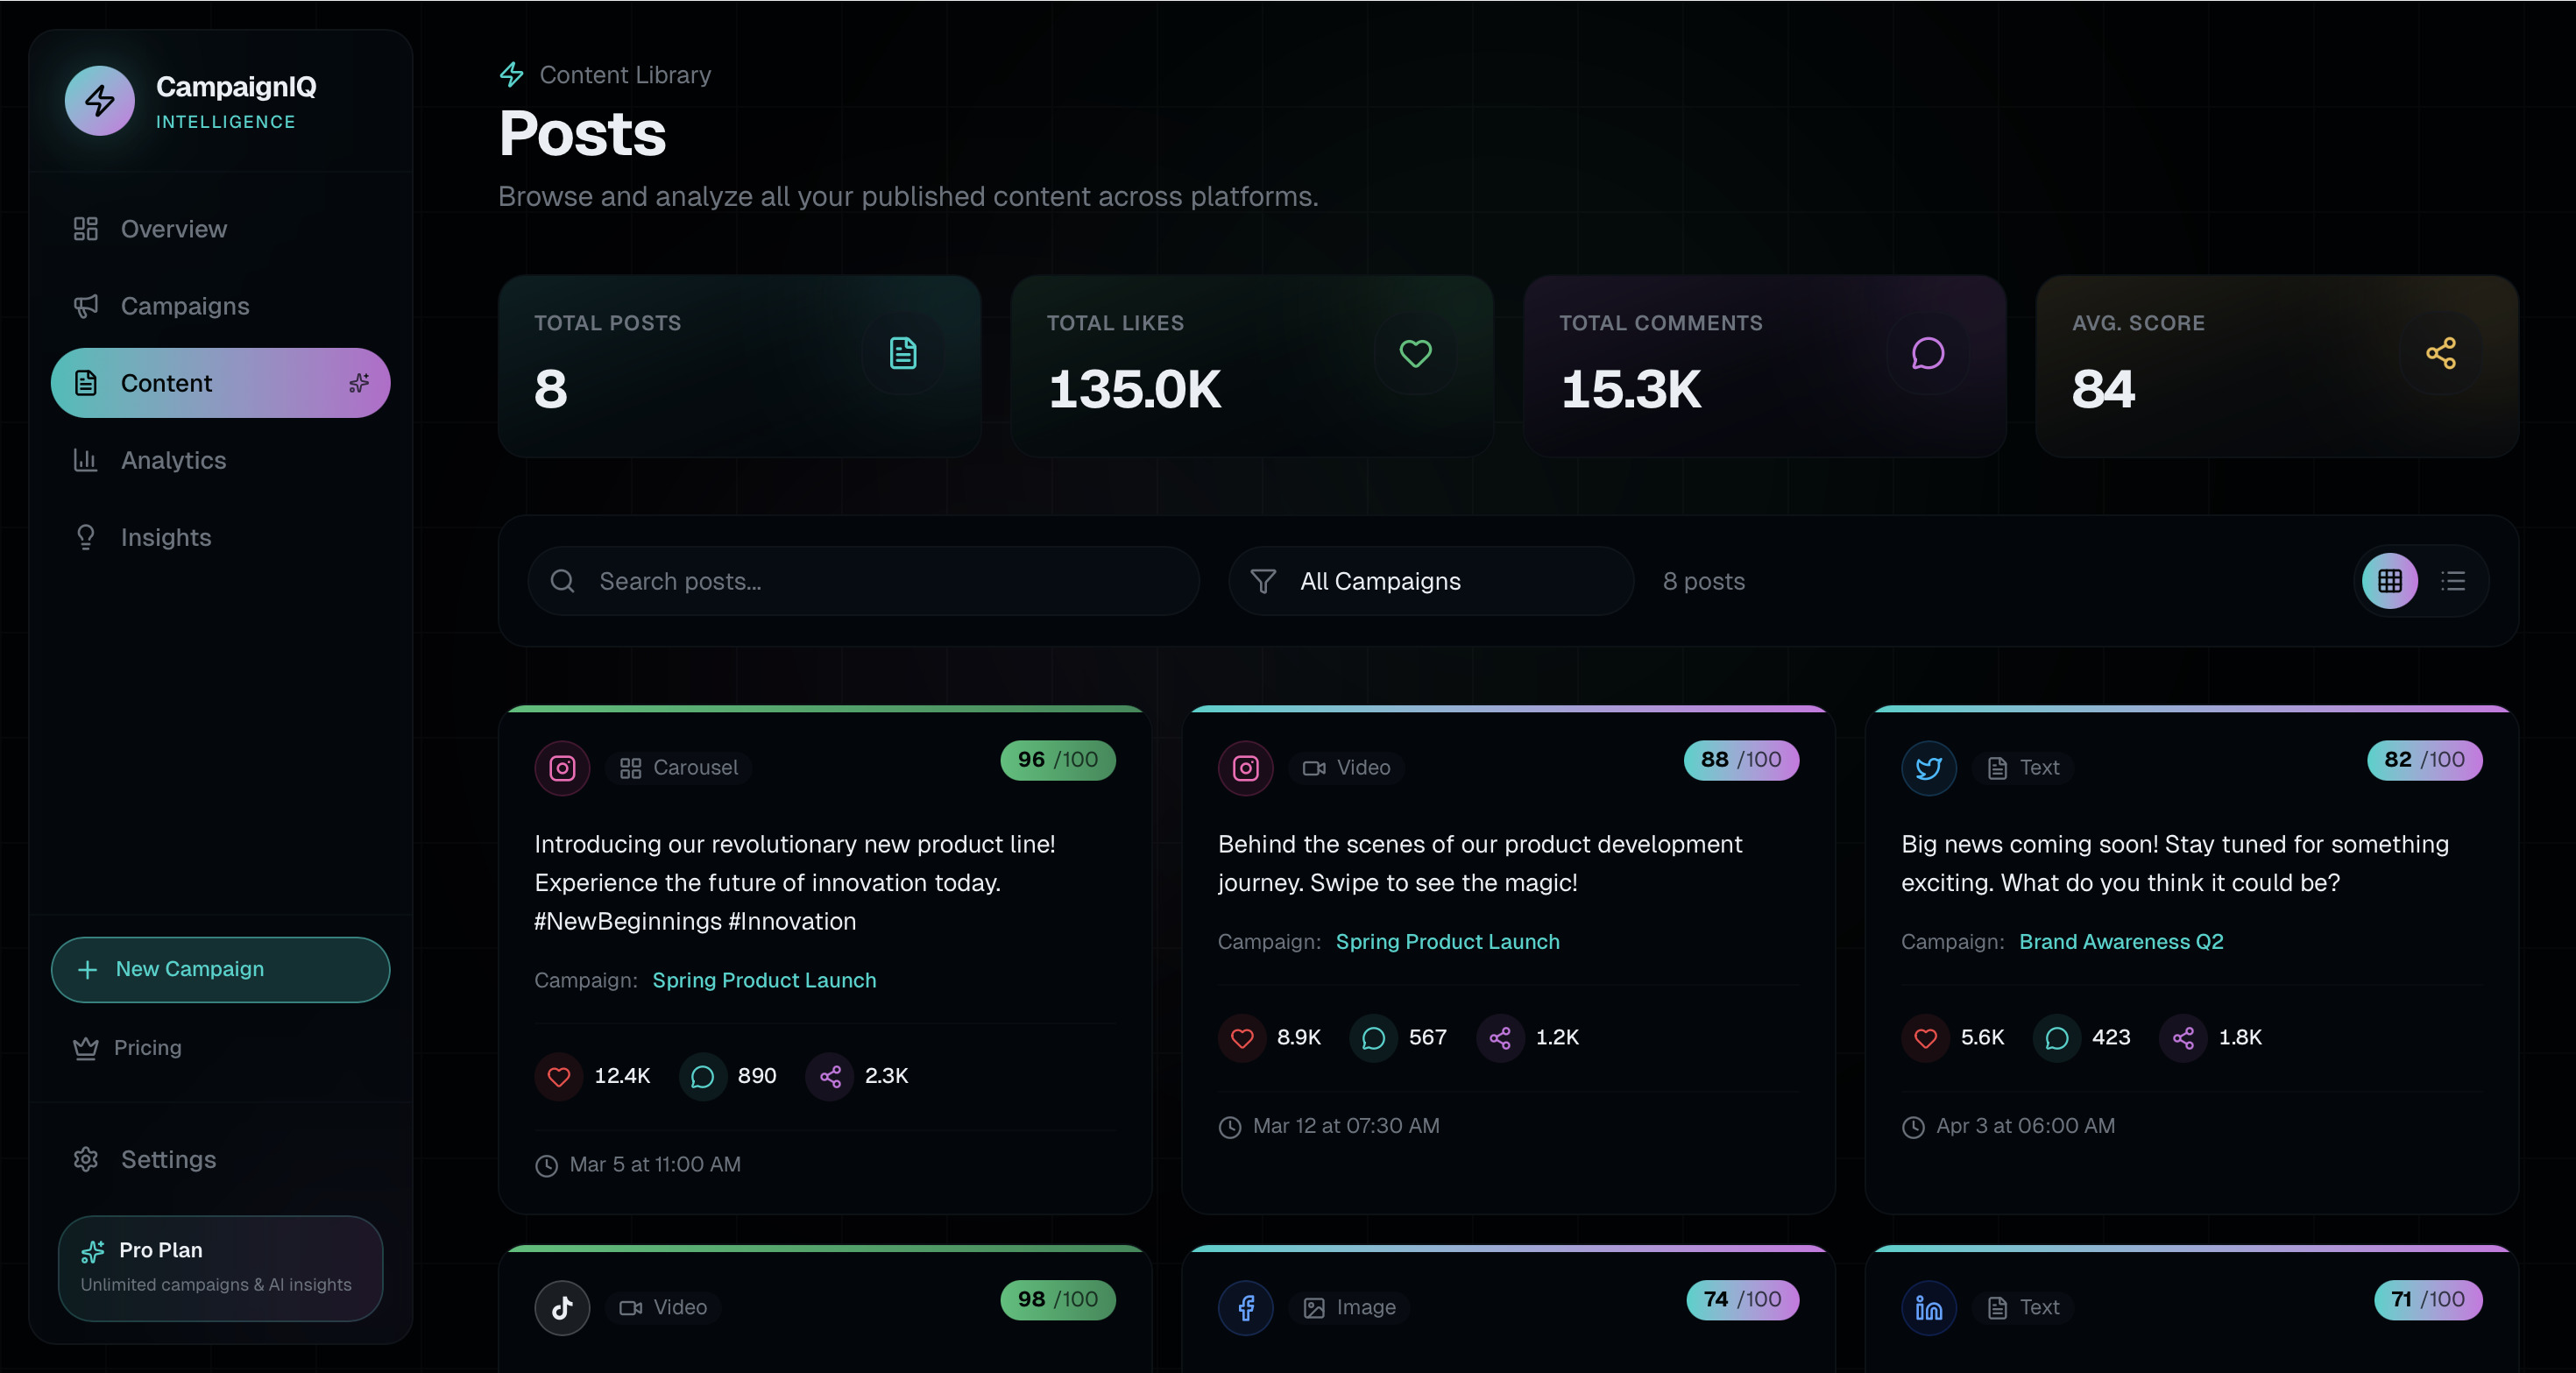Click the Twitter bird icon on the Text post
The width and height of the screenshot is (2576, 1373).
1928,768
